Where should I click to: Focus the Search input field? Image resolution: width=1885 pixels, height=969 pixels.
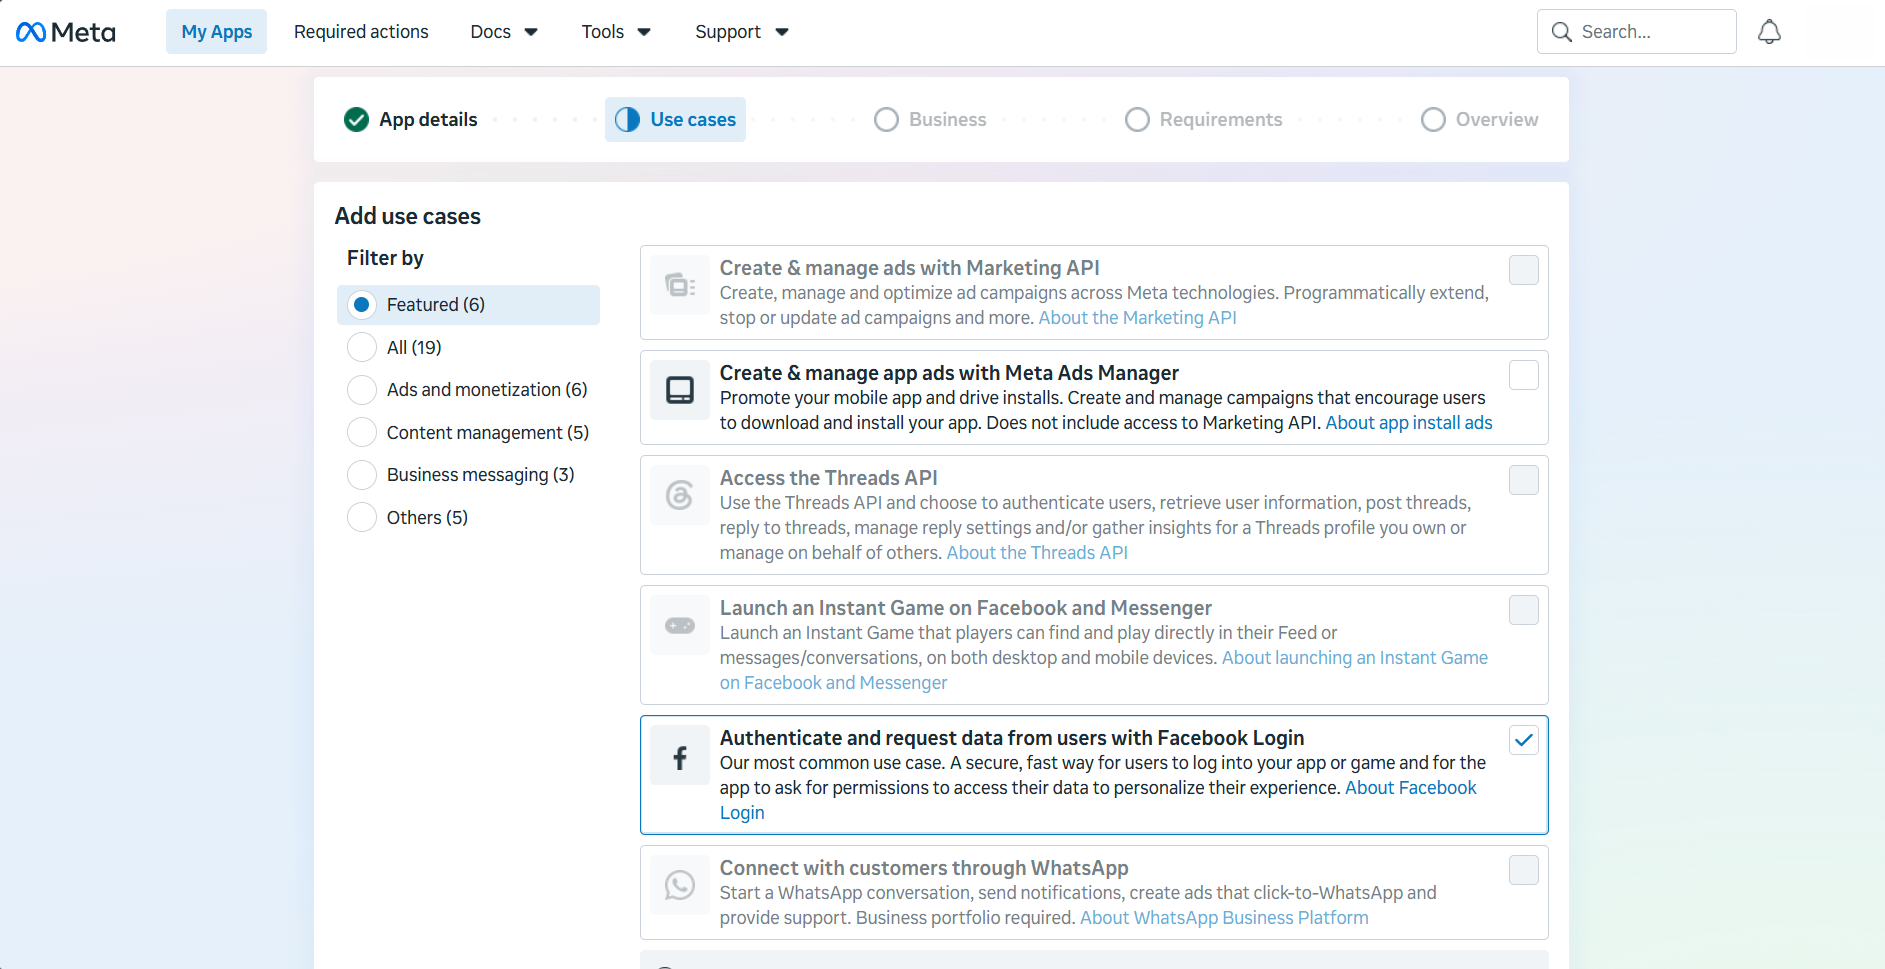1636,32
